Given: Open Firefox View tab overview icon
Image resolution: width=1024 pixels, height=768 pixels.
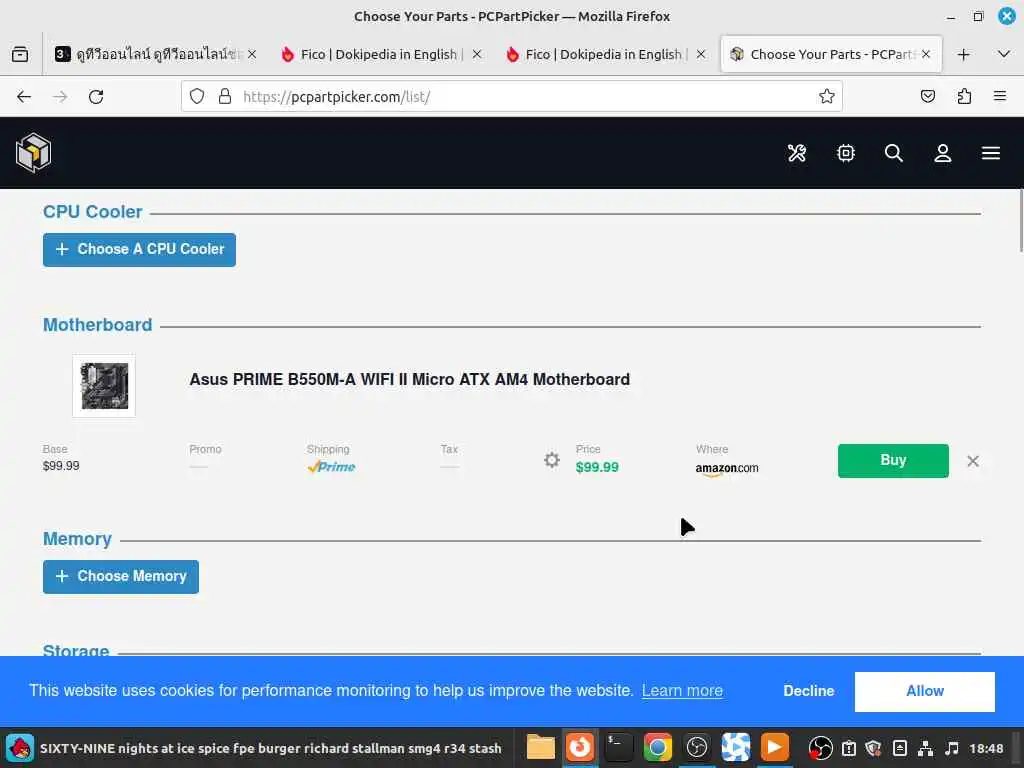Looking at the screenshot, I should click(20, 54).
